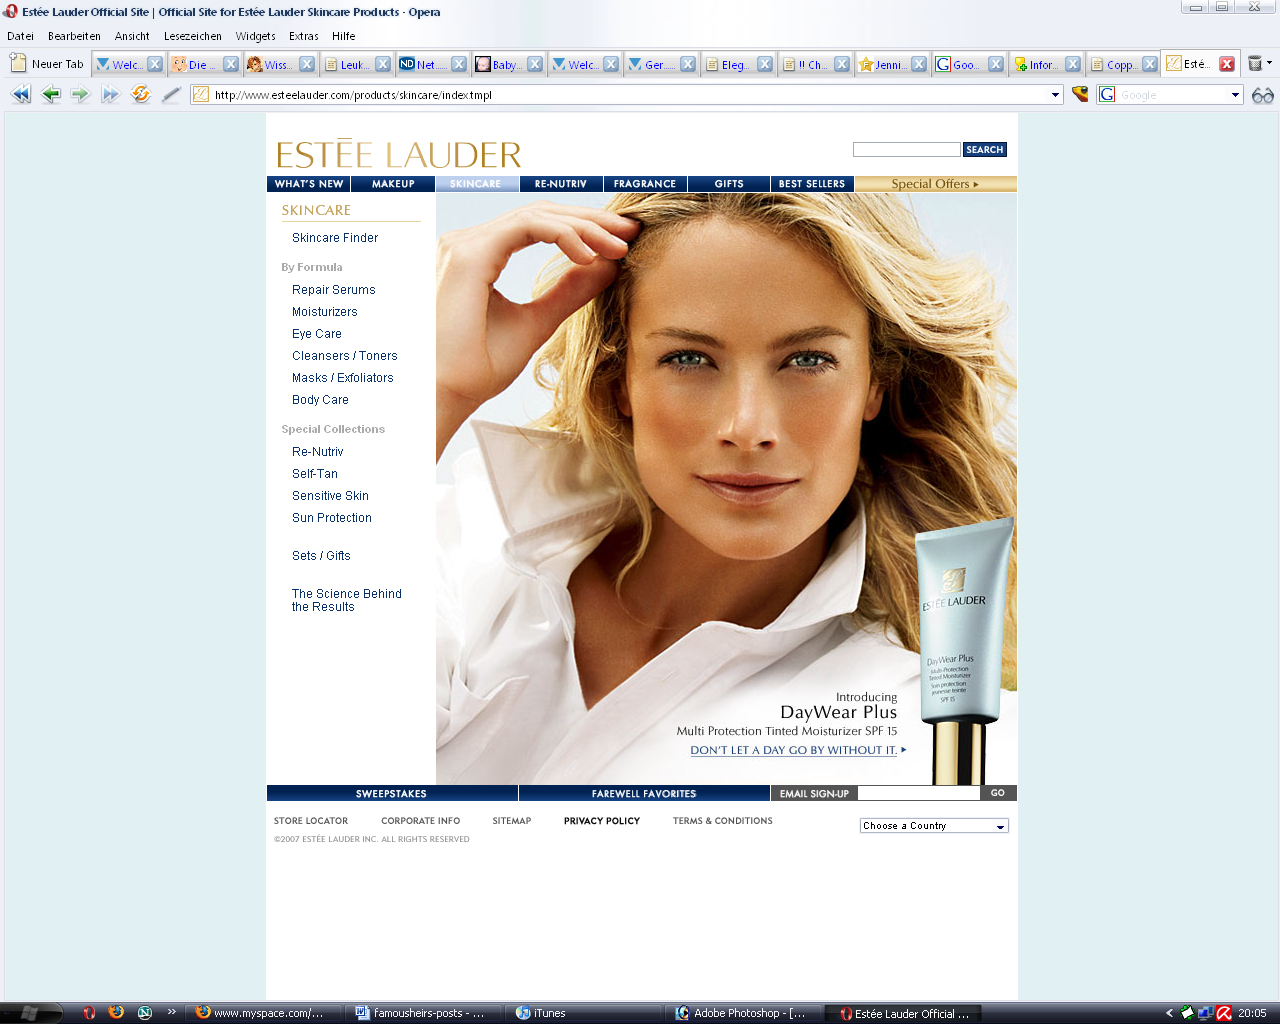Open the Lesezeichen menu
The height and width of the screenshot is (1024, 1280).
192,36
